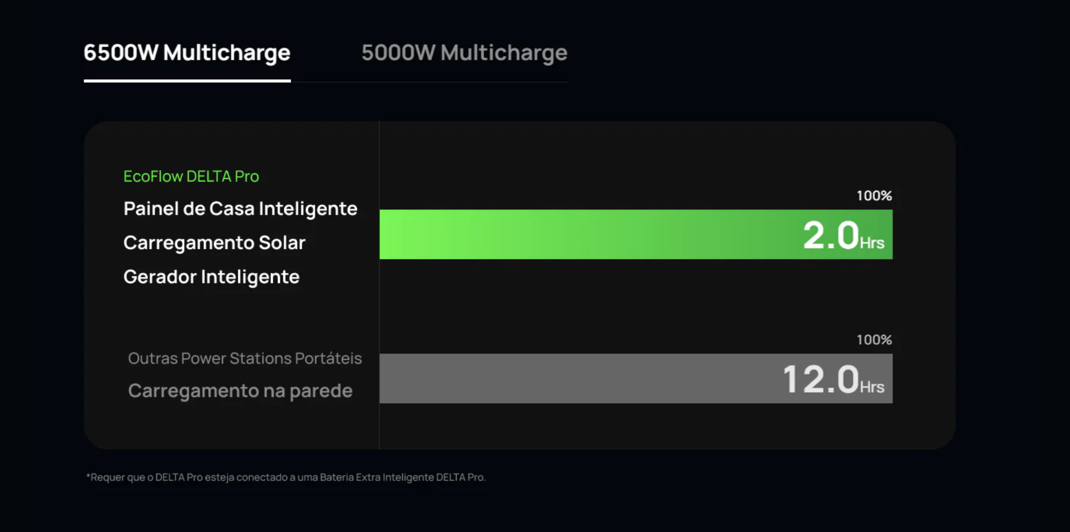Select the 6500W Multicharge tab
The height and width of the screenshot is (532, 1070).
click(187, 53)
